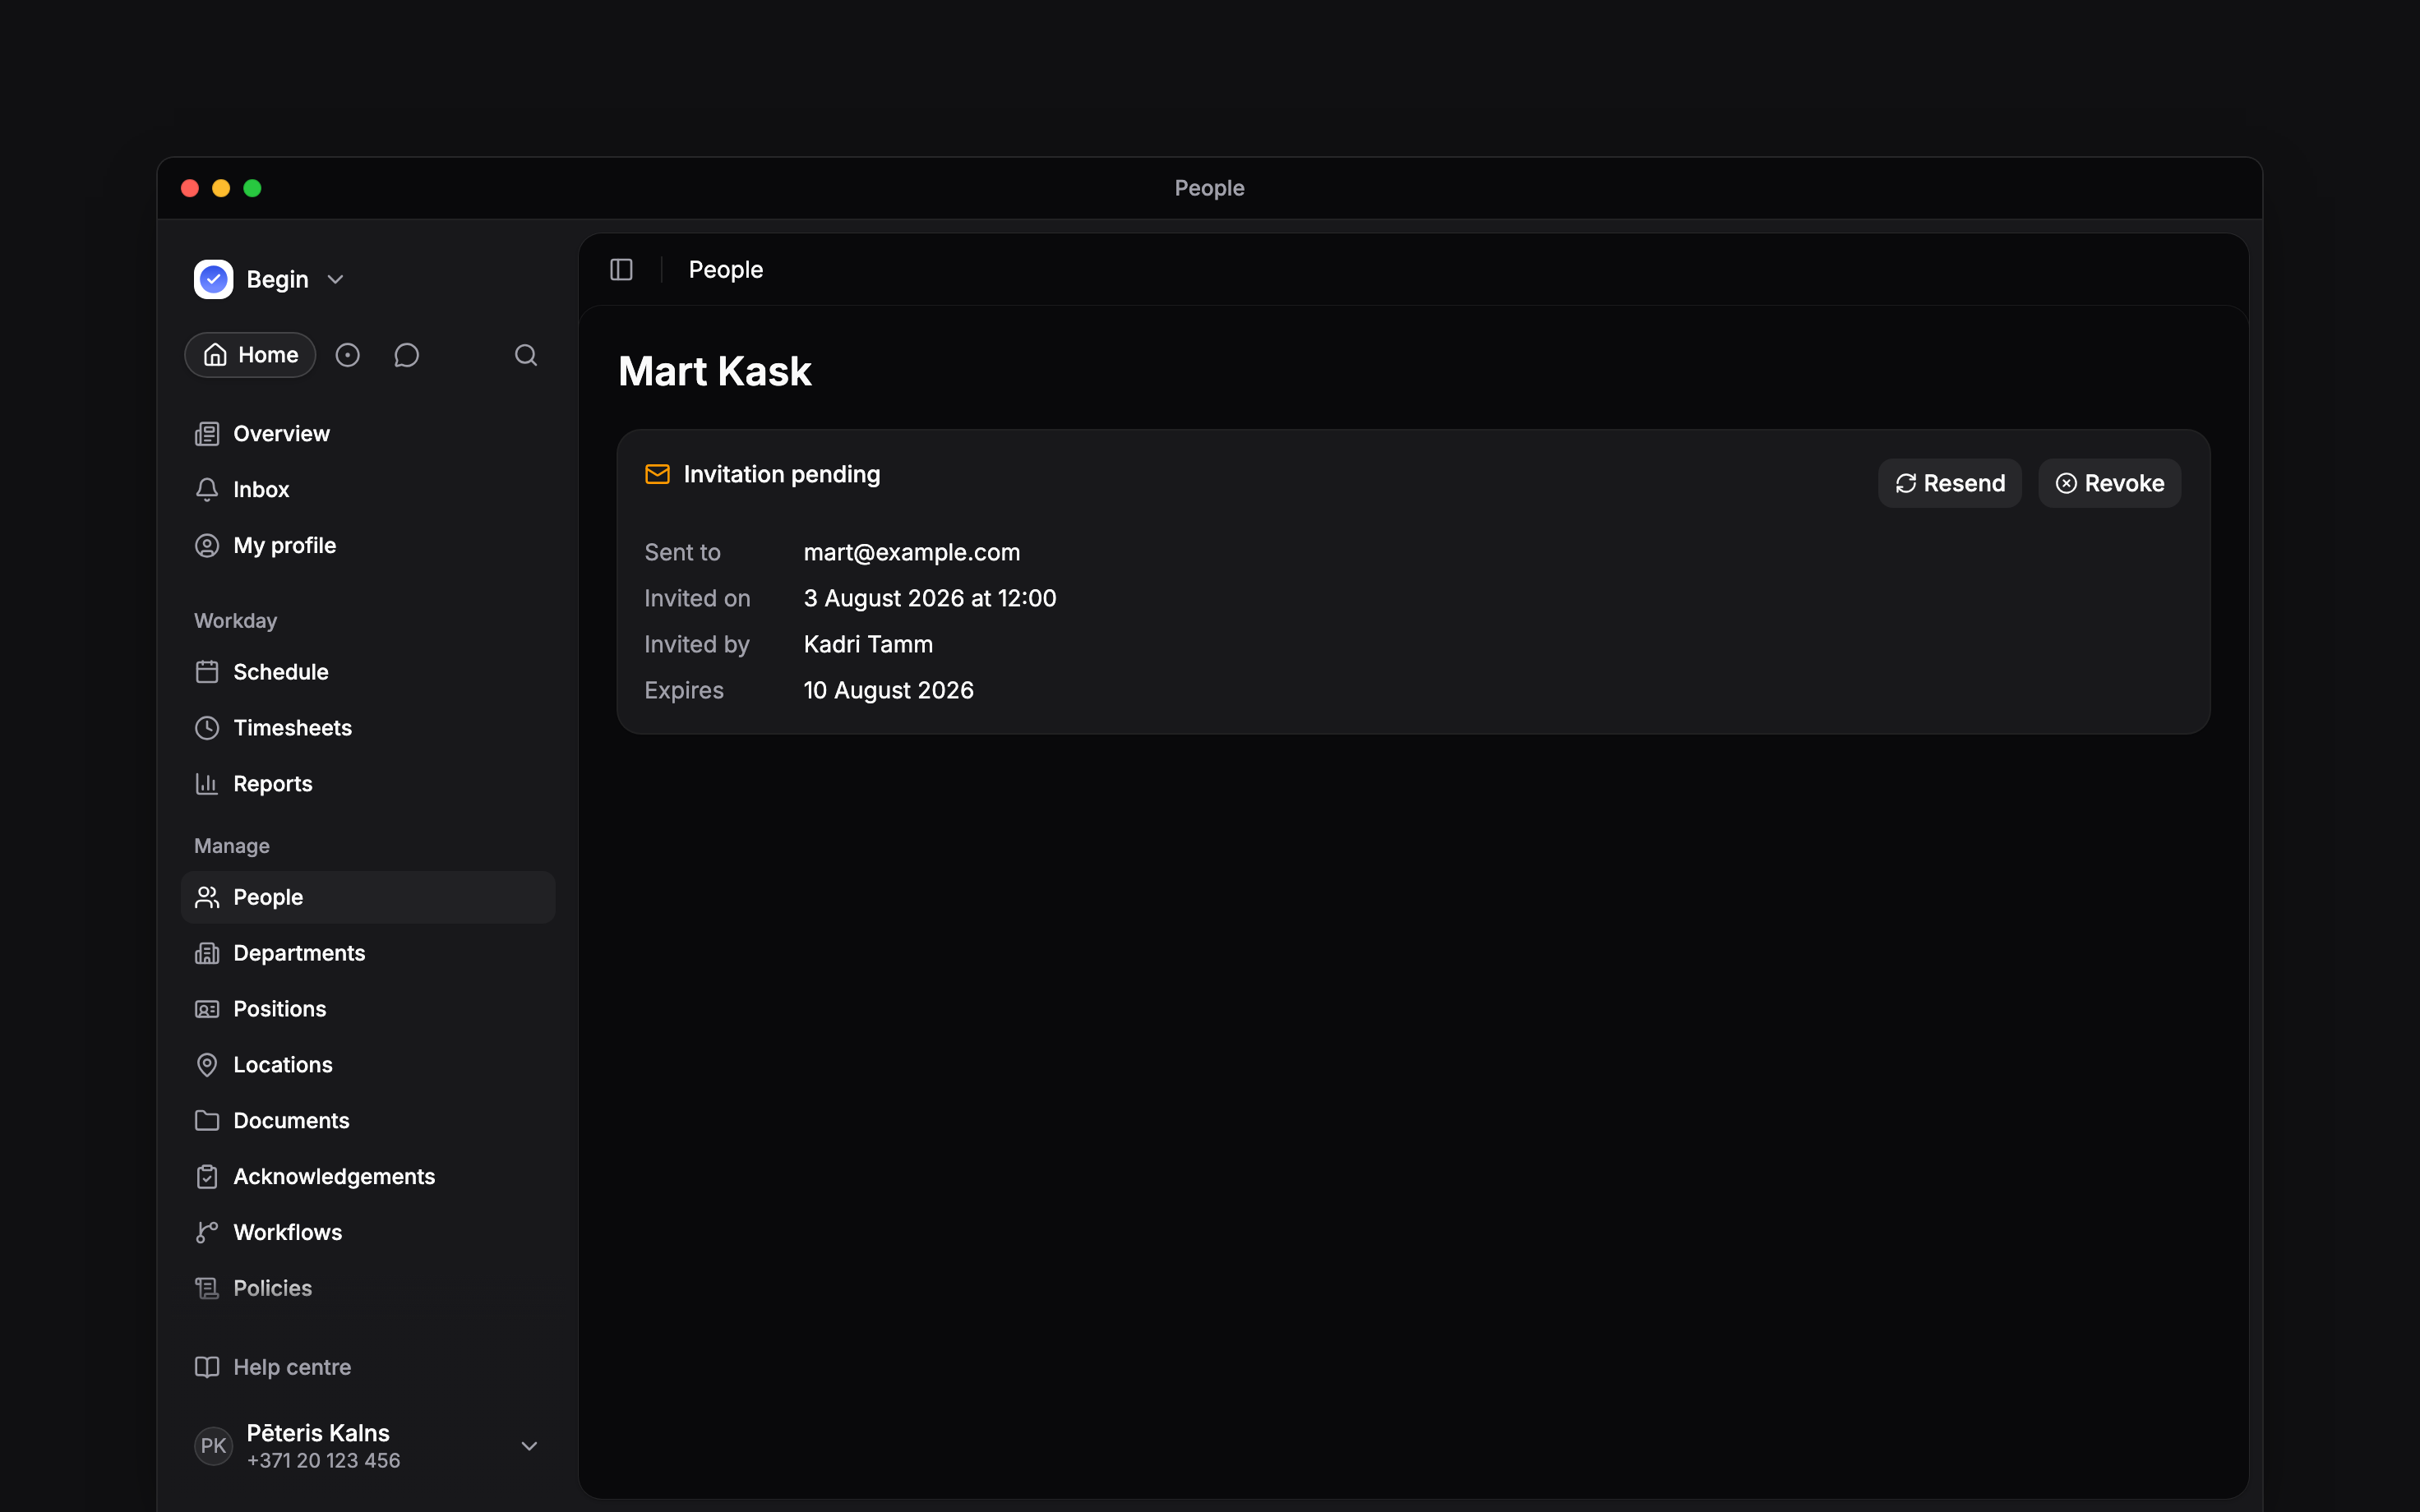Click the People breadcrumb in header

(x=726, y=270)
